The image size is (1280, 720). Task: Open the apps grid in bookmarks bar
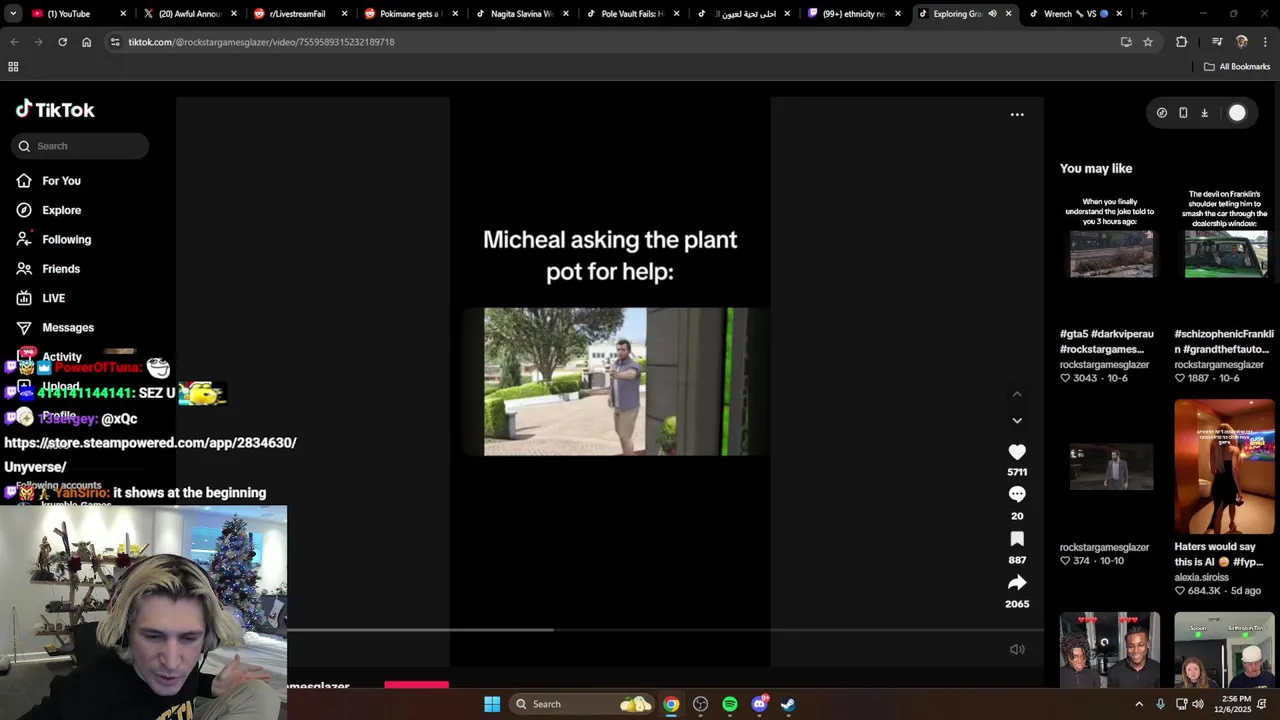click(x=13, y=67)
